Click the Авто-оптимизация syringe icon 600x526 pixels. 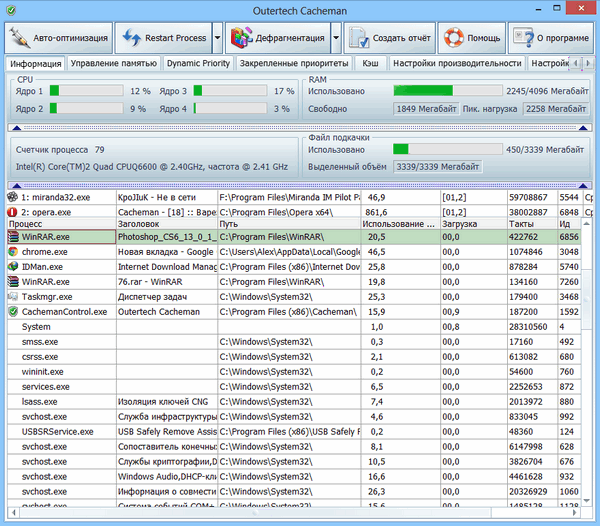21,39
